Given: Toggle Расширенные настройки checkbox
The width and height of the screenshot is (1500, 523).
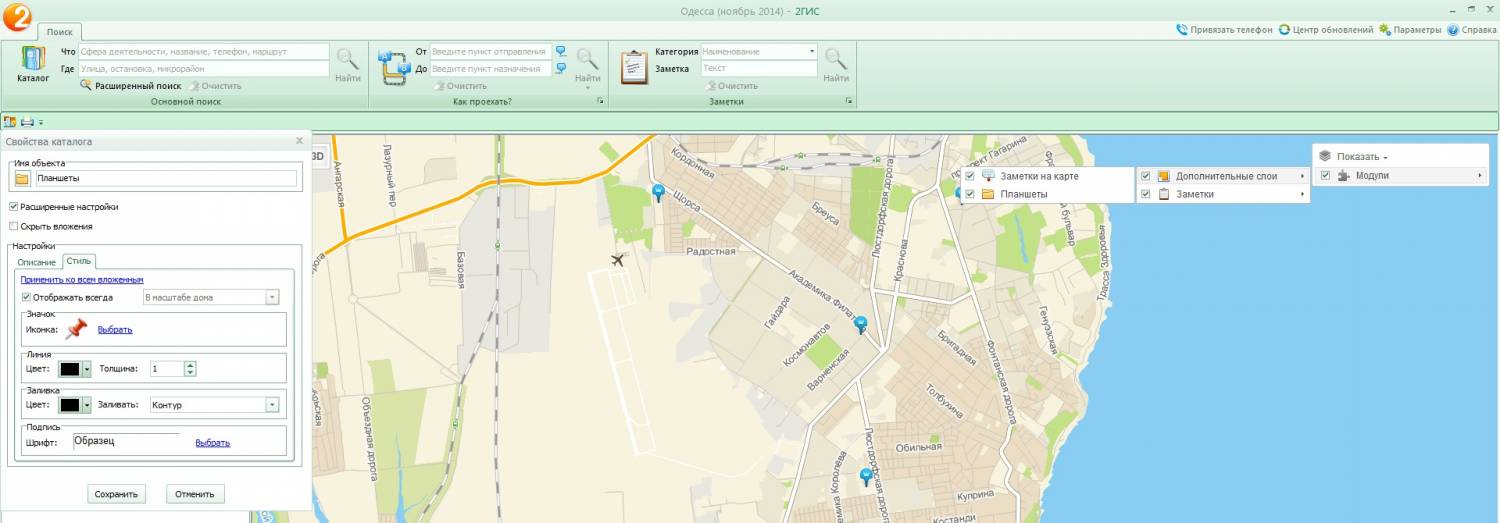Looking at the screenshot, I should [x=14, y=207].
